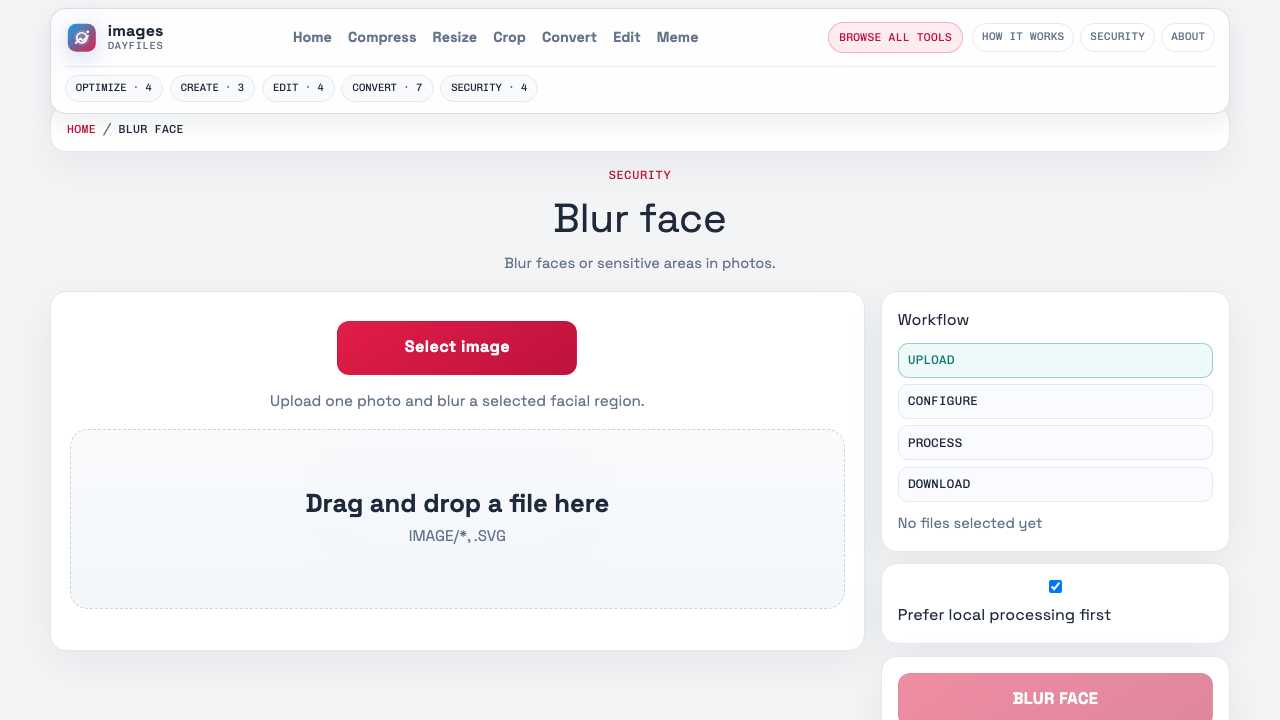Open the ABOUT page
This screenshot has height=720, width=1280.
pyautogui.click(x=1187, y=37)
